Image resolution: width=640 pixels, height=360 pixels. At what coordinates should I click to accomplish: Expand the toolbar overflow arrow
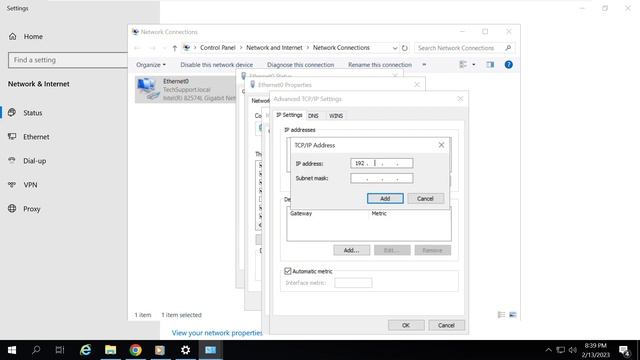coord(424,64)
